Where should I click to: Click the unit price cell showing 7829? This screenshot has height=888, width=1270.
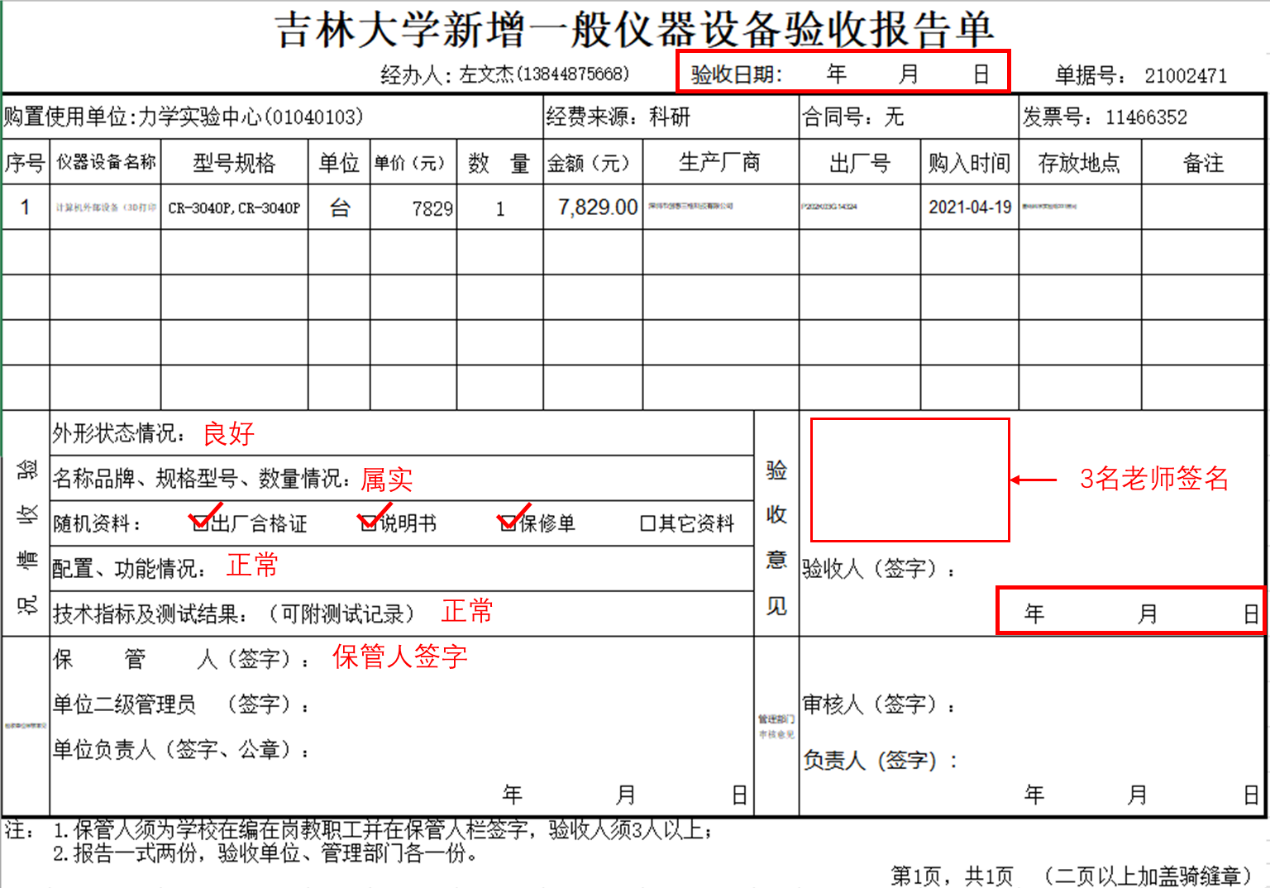(x=413, y=209)
